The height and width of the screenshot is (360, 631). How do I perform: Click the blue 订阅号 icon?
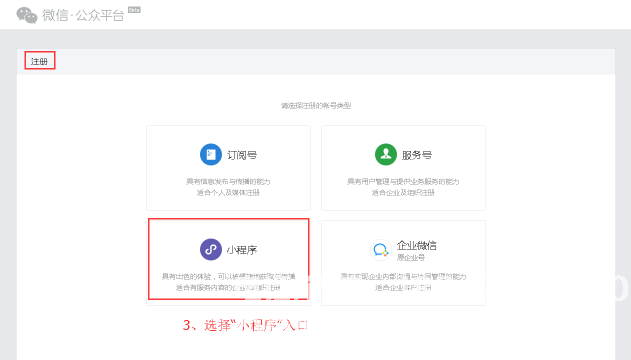(211, 154)
